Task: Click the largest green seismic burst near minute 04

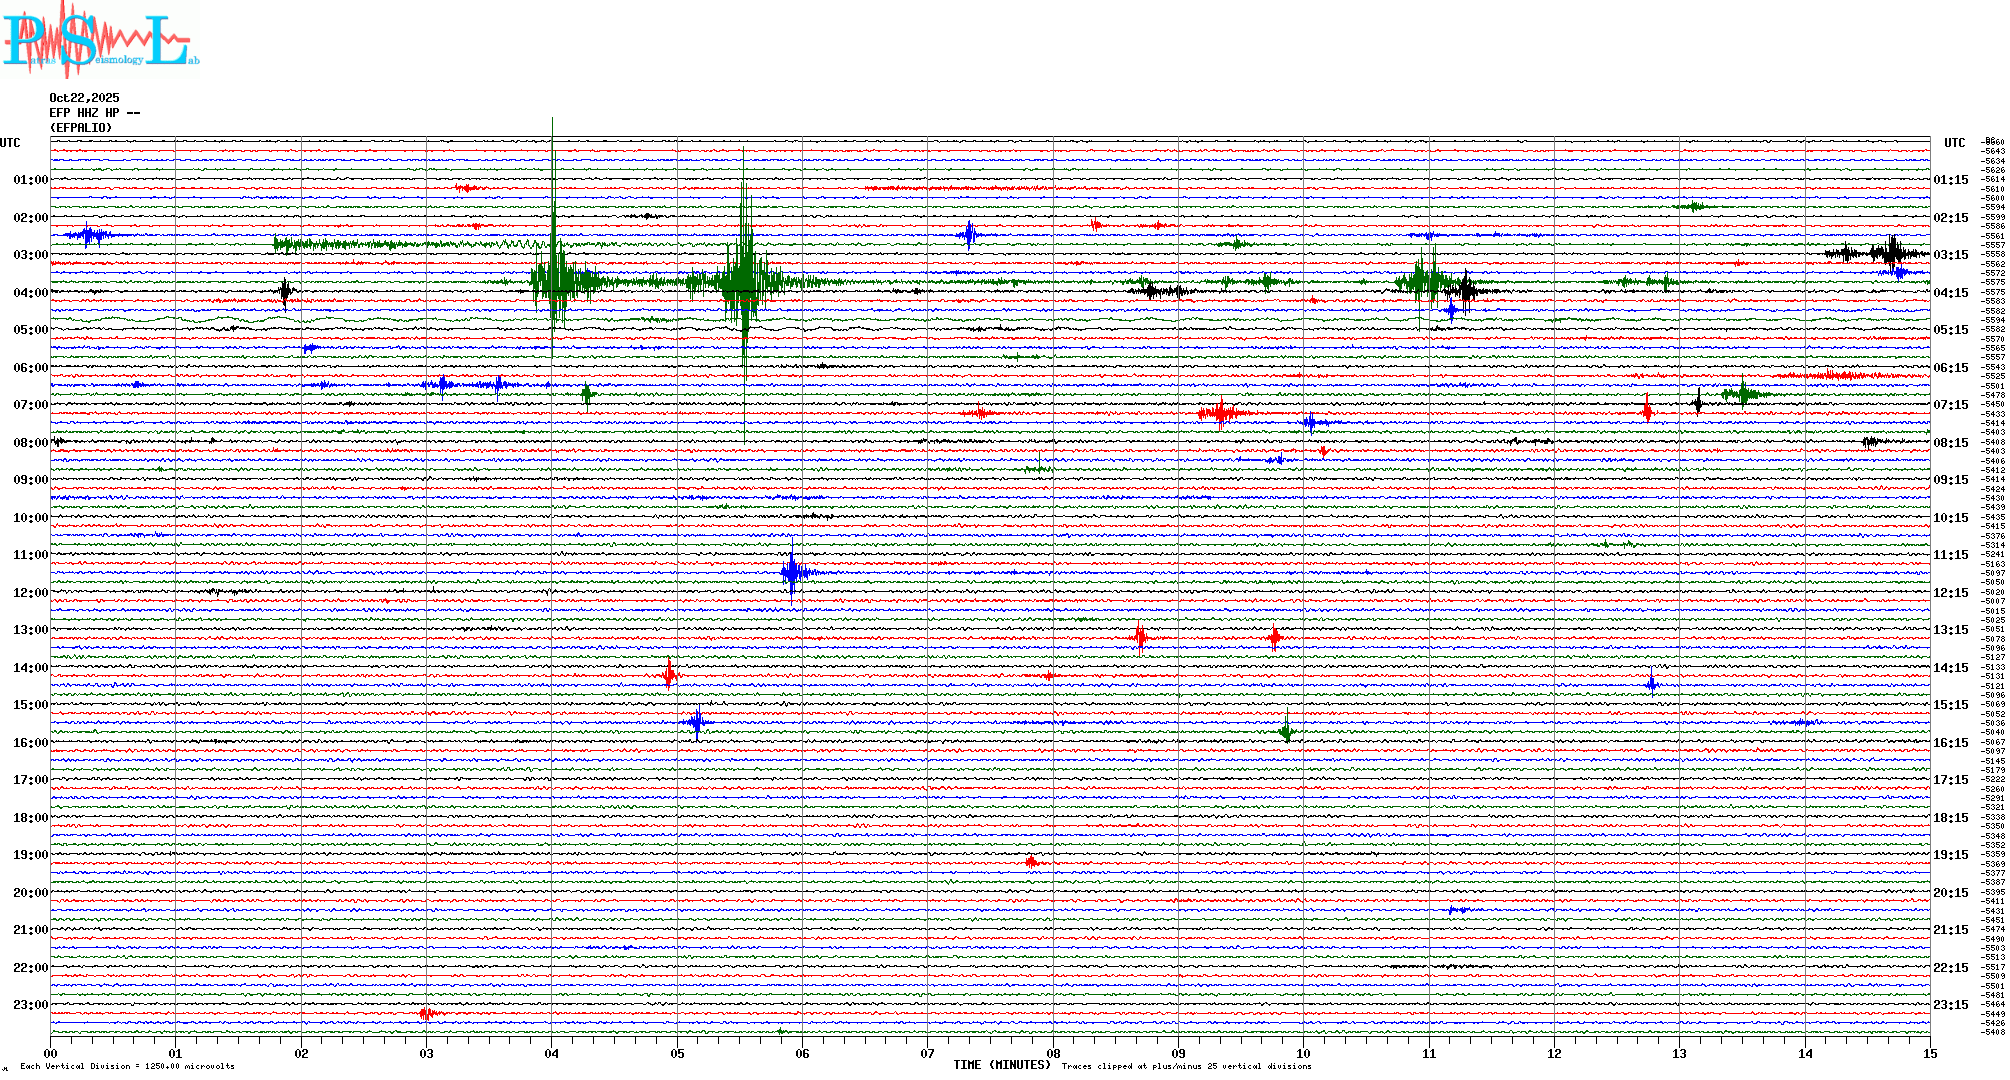Action: click(553, 281)
